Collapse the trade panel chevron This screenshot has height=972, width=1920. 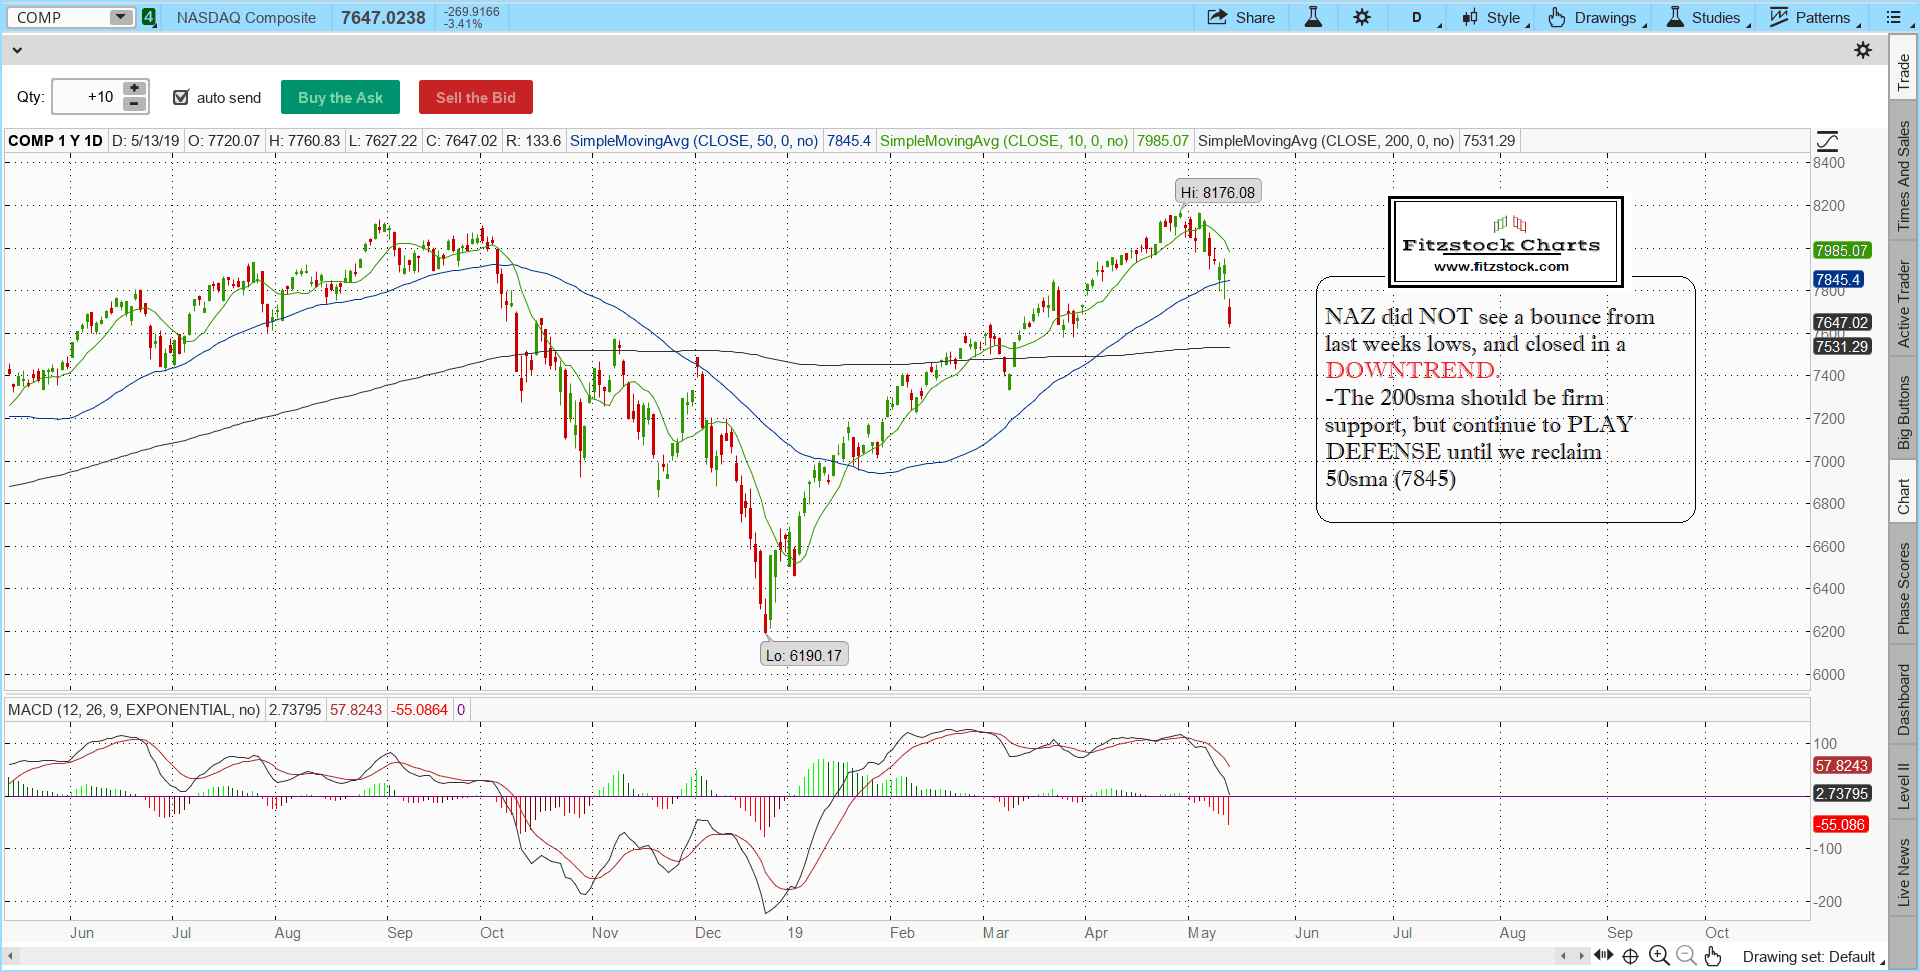pyautogui.click(x=17, y=50)
